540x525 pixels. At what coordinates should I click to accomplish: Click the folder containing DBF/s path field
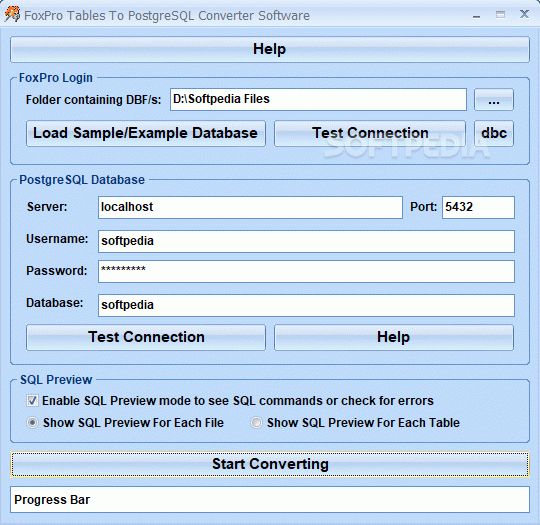pyautogui.click(x=318, y=99)
